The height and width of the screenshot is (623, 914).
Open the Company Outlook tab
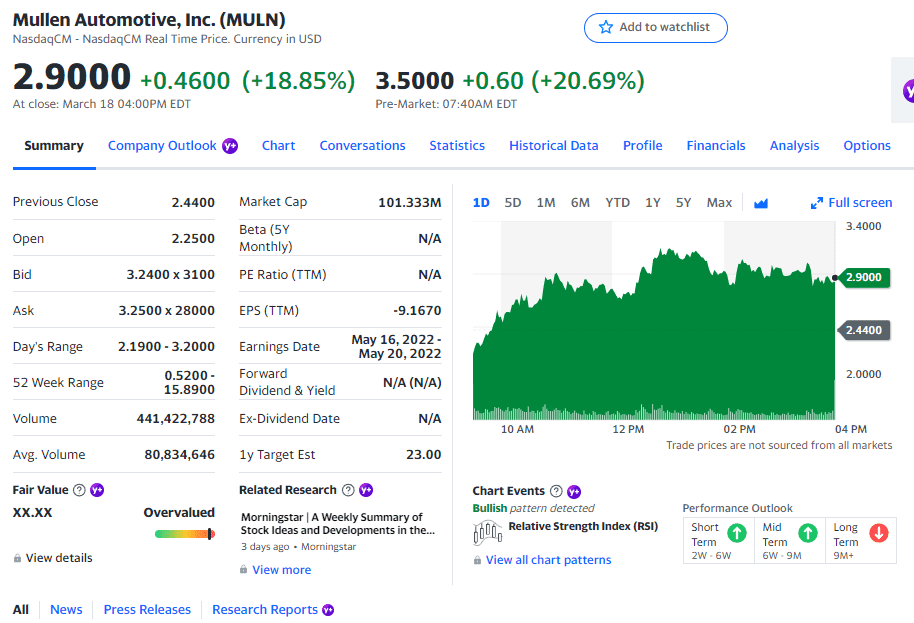coord(162,146)
